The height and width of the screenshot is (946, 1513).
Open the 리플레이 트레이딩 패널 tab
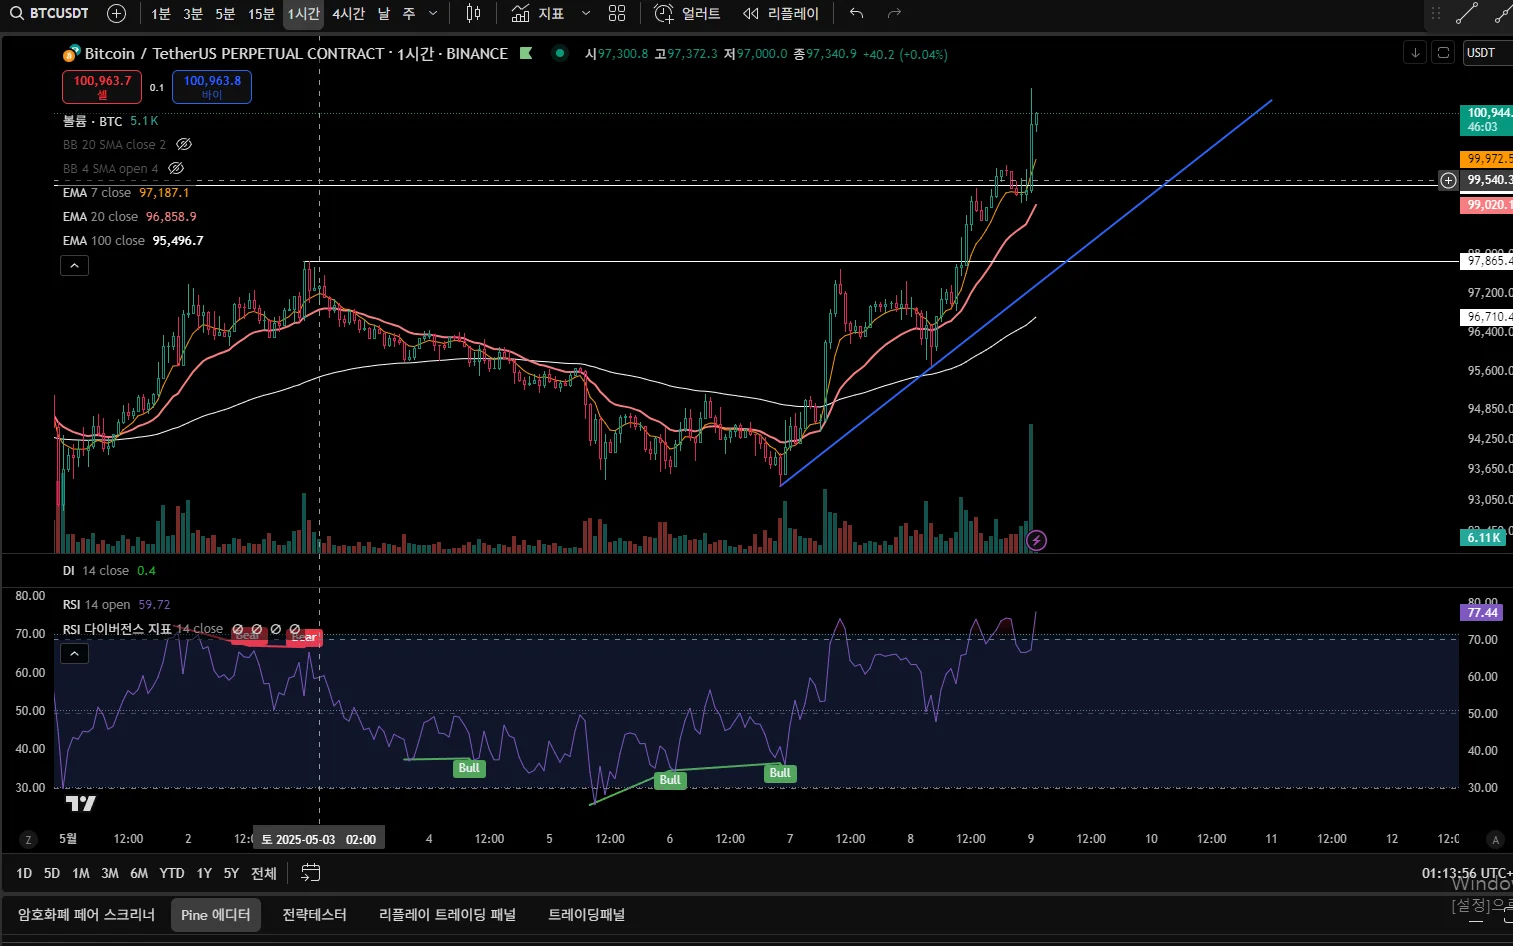(448, 915)
